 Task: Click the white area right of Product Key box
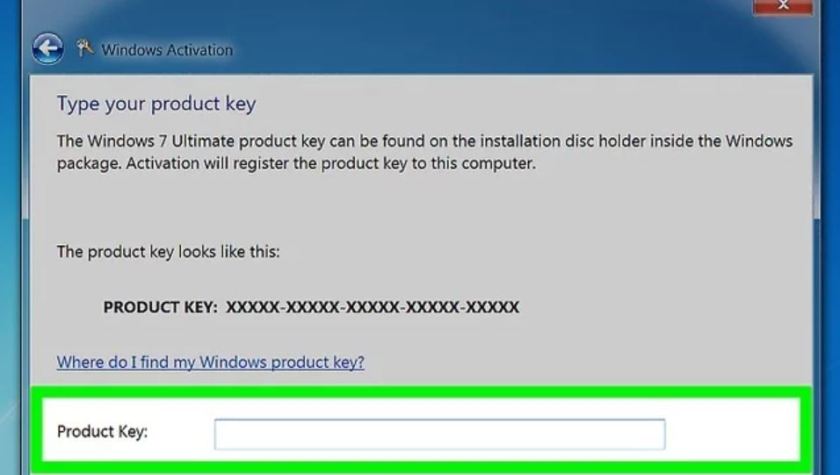pos(732,434)
